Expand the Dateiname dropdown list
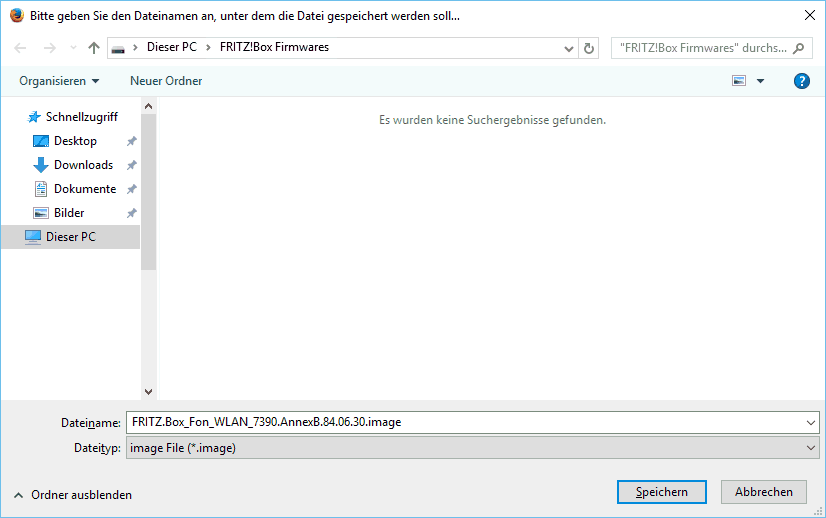The height and width of the screenshot is (518, 826). pyautogui.click(x=810, y=423)
